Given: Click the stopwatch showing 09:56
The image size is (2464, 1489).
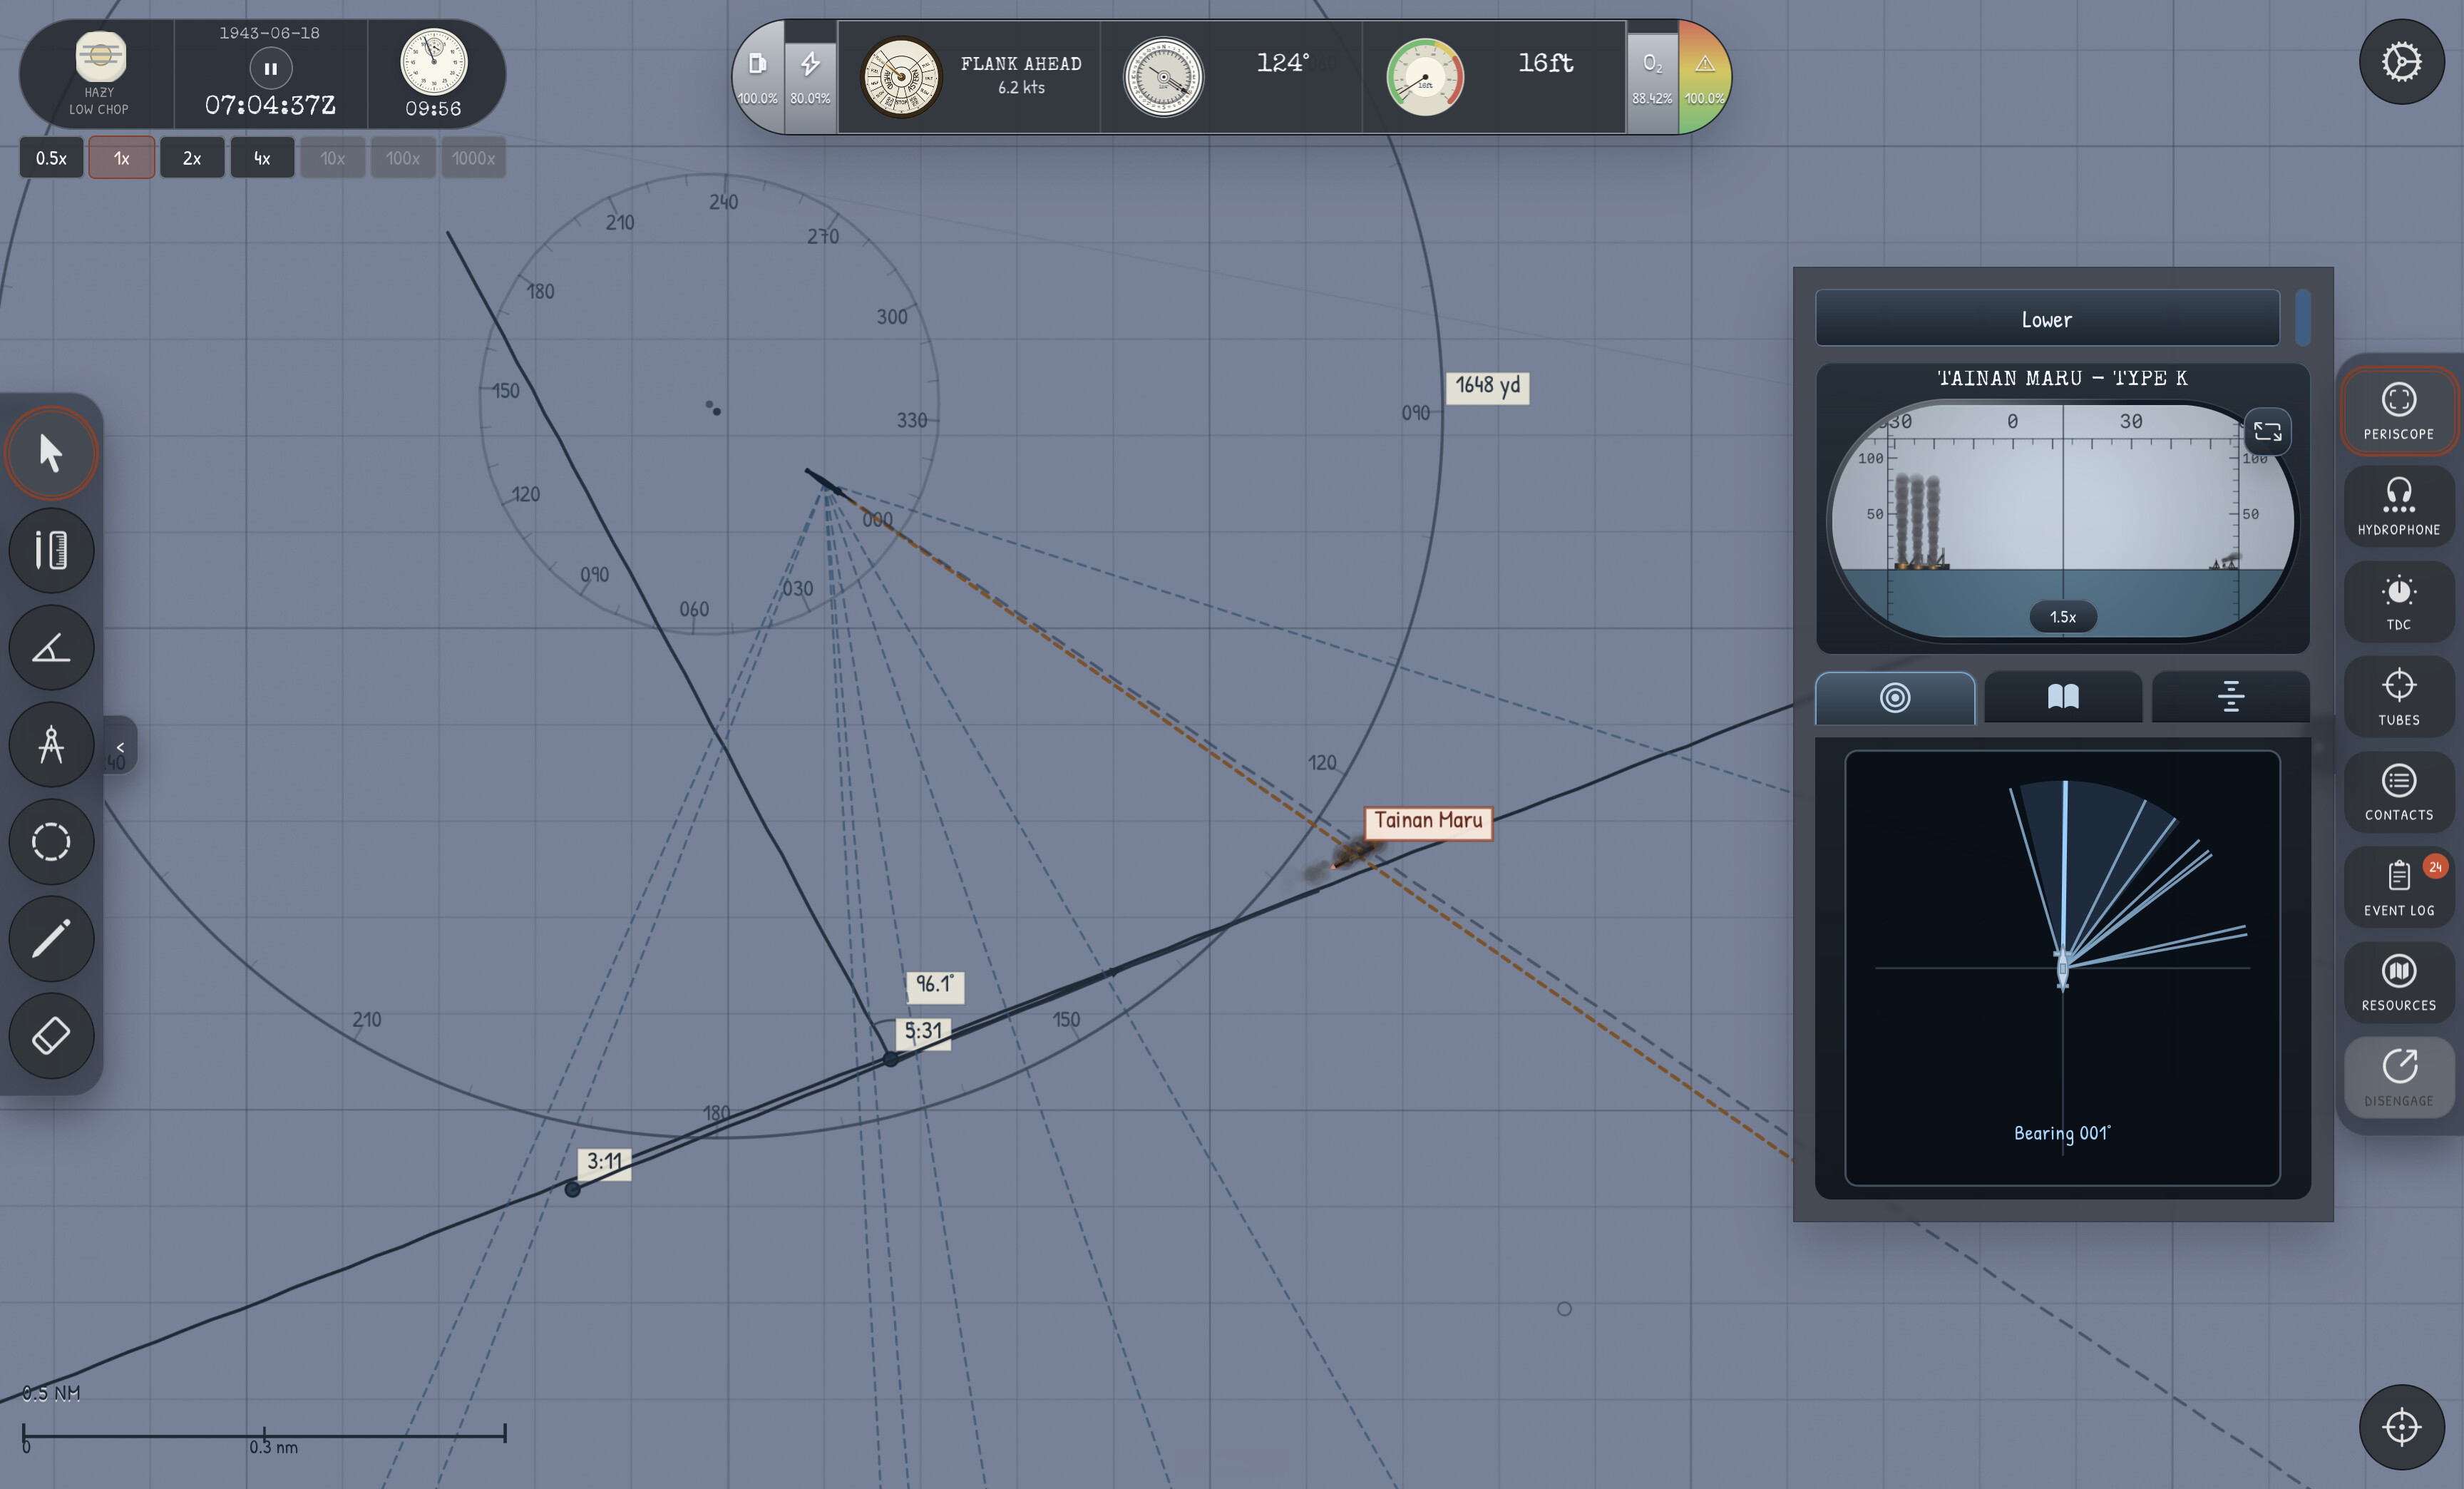Looking at the screenshot, I should [433, 62].
